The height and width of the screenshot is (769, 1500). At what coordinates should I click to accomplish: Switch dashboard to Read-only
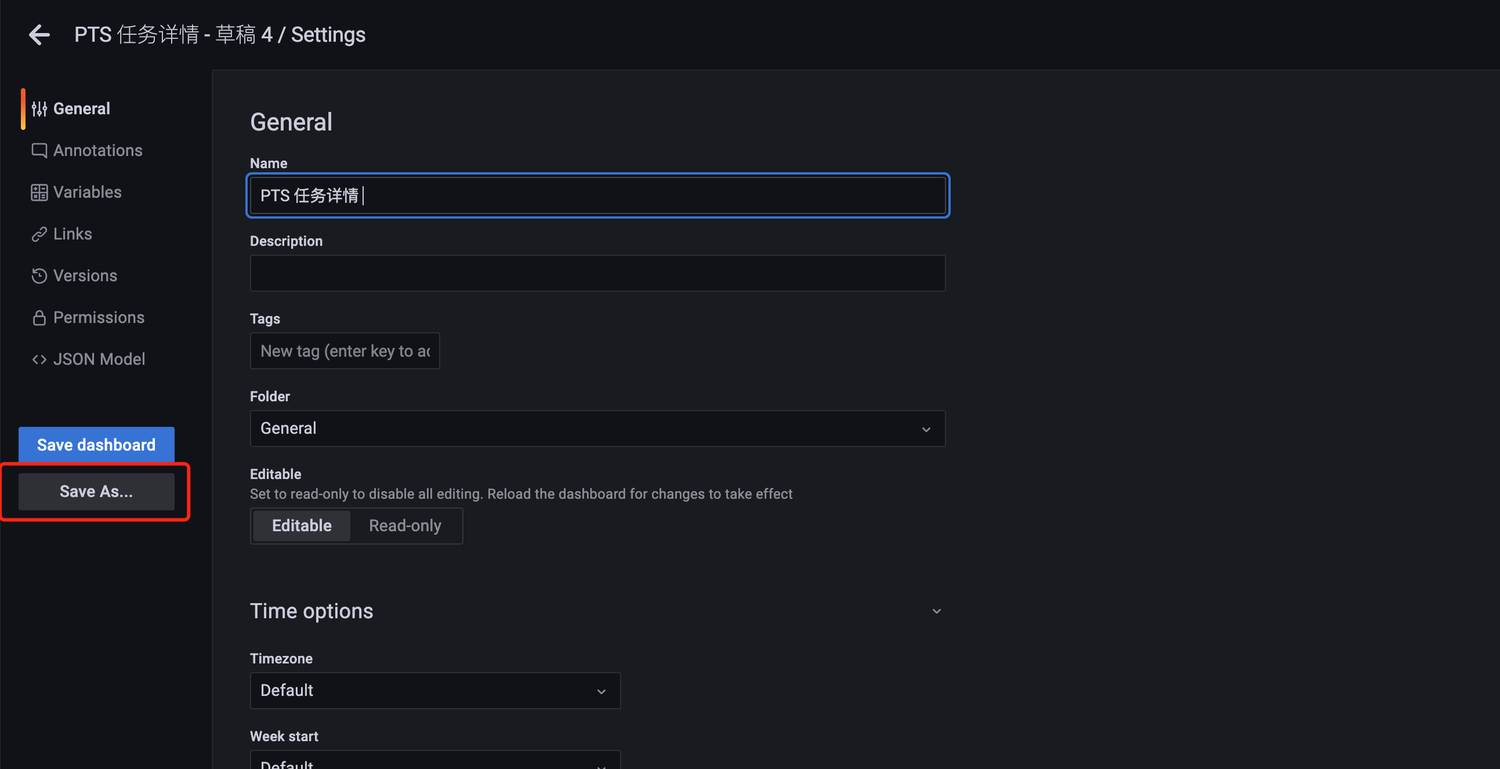click(405, 526)
